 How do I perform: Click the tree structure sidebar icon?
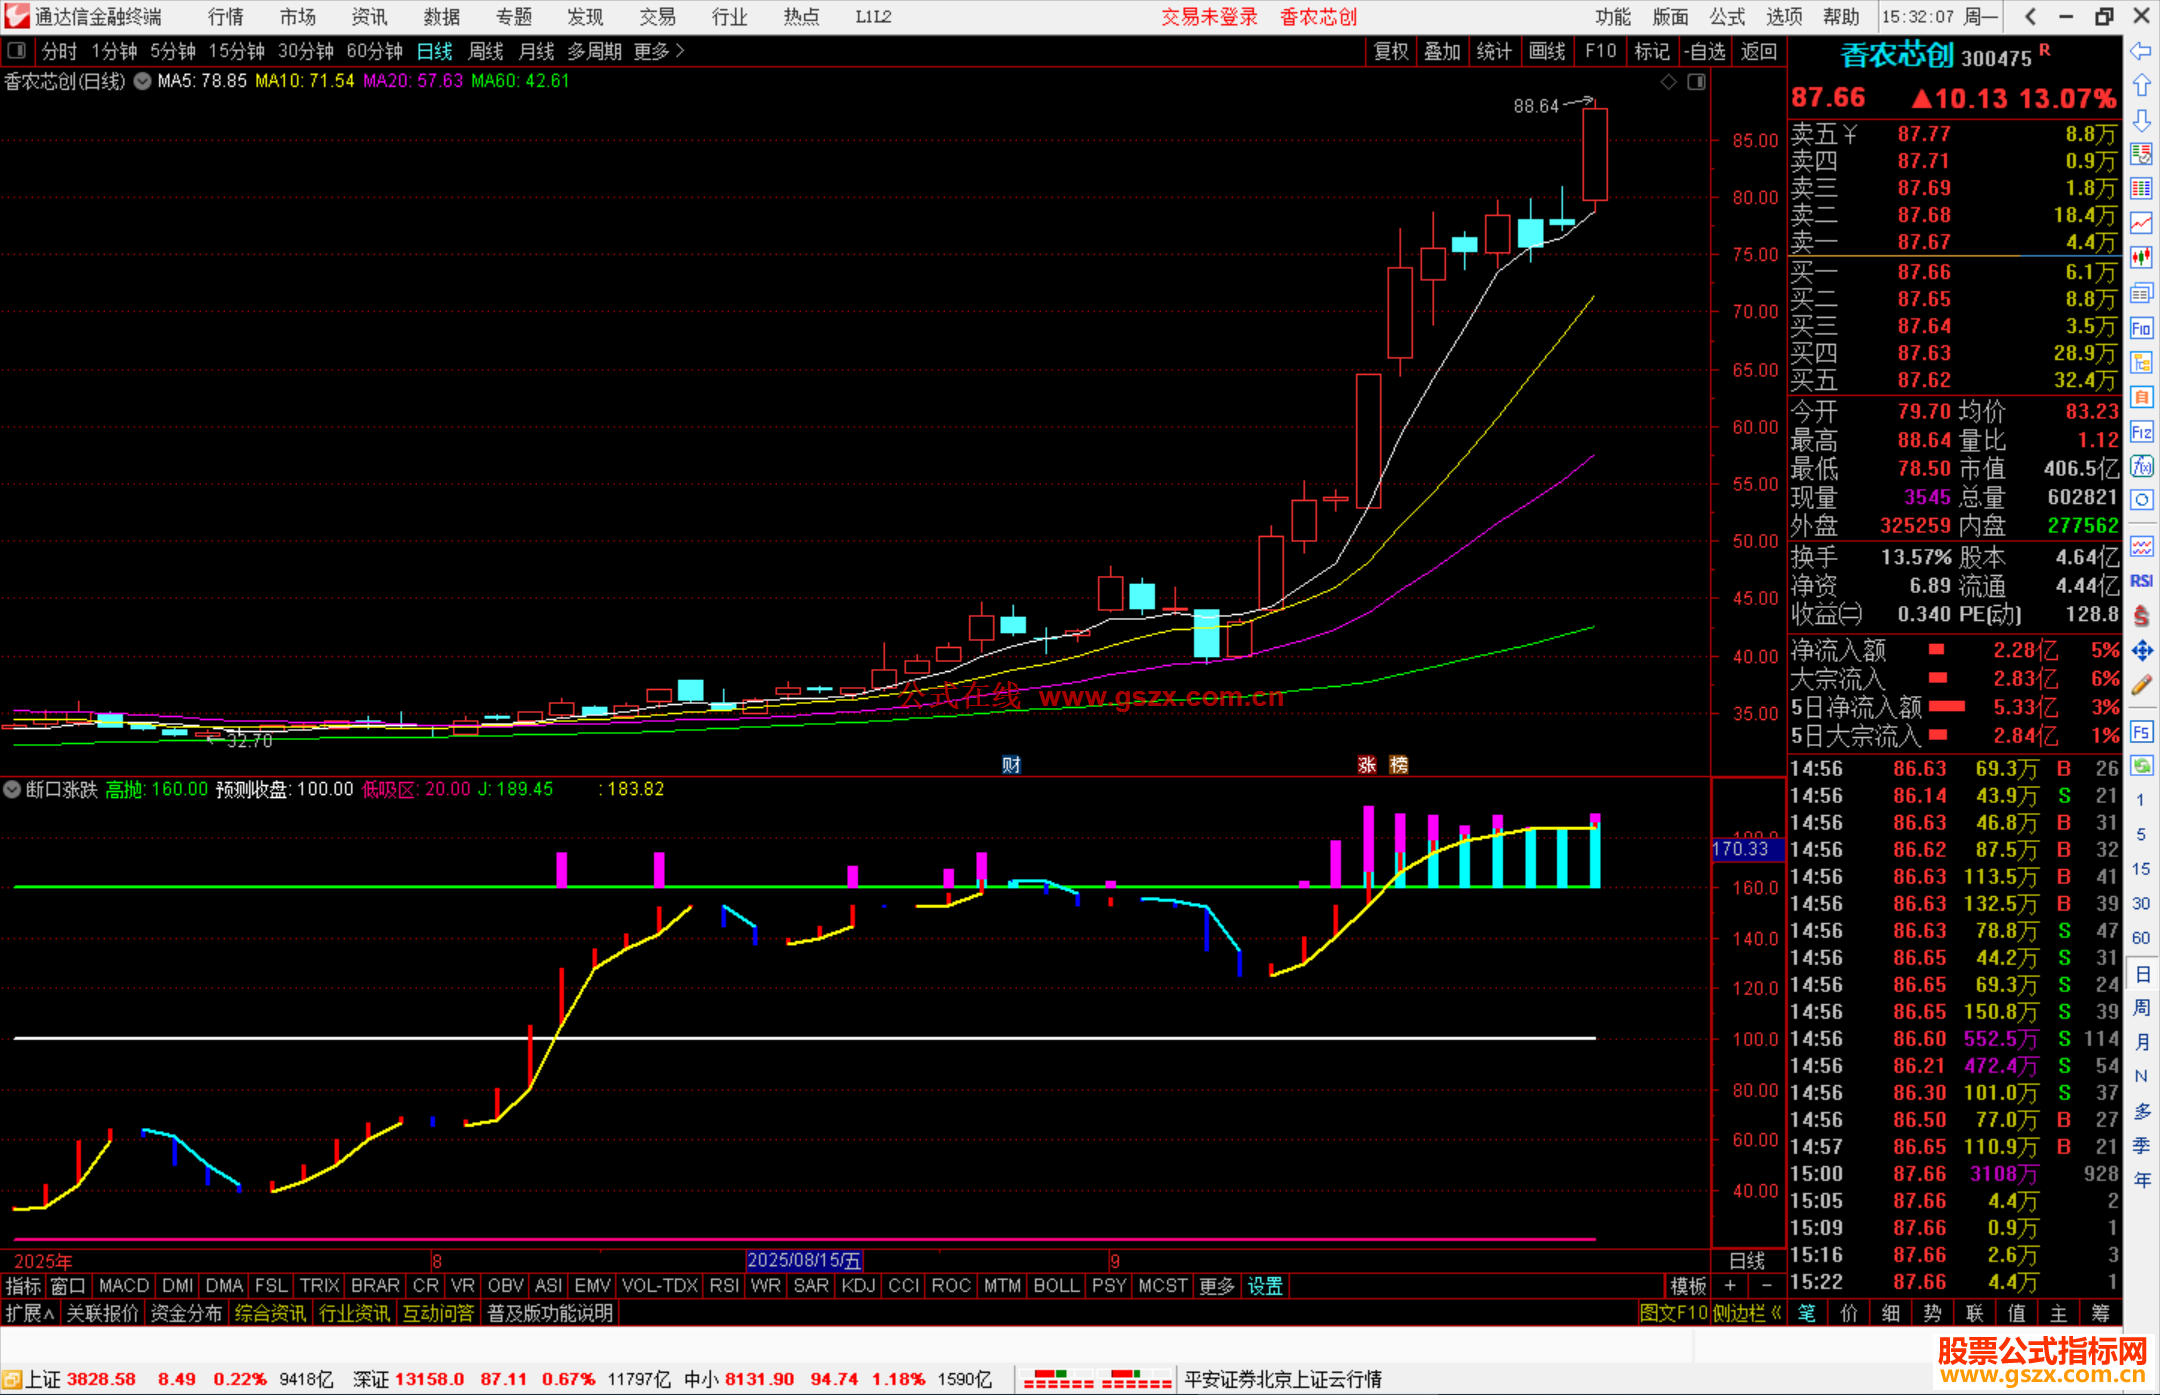pyautogui.click(x=2141, y=362)
